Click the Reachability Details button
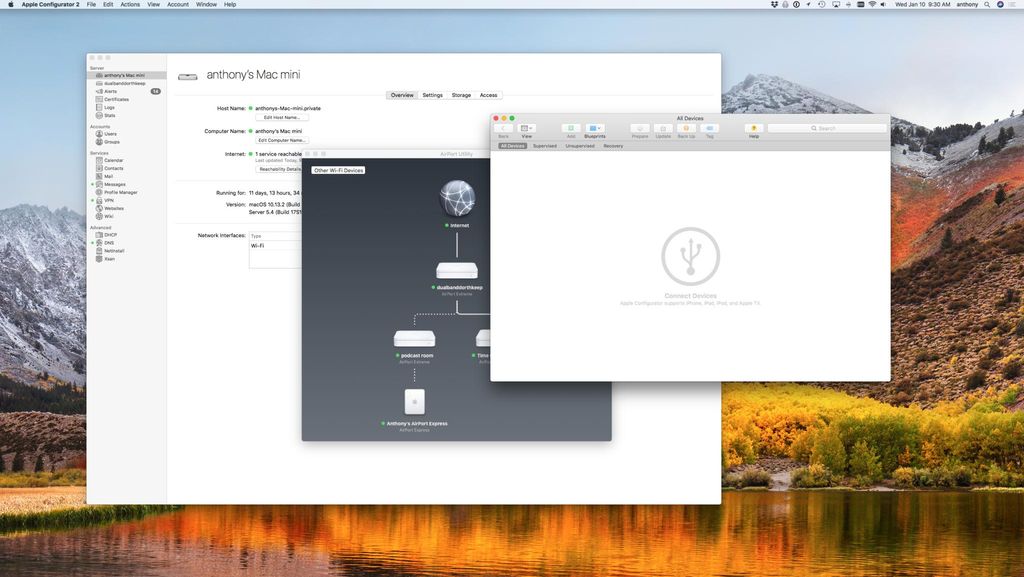1024x577 pixels. pos(281,168)
